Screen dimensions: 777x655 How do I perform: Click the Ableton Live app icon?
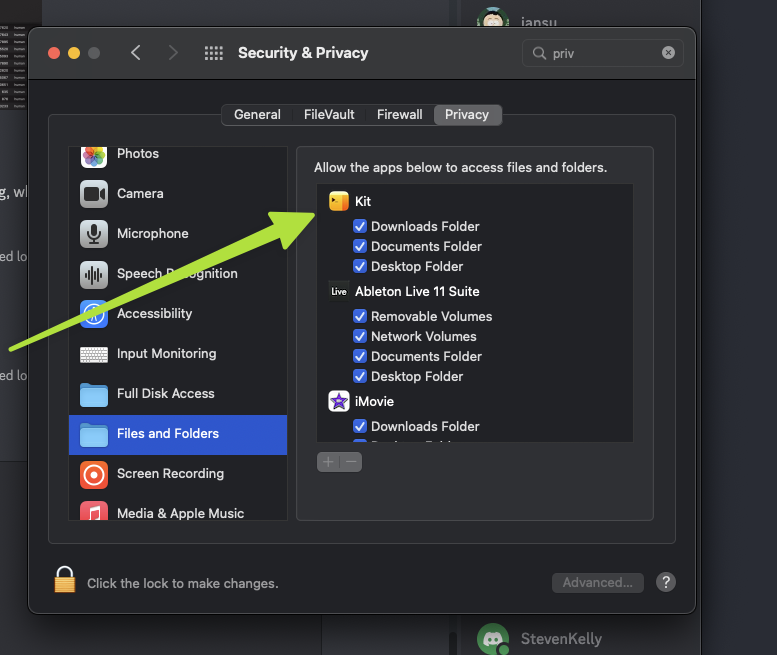[x=339, y=291]
